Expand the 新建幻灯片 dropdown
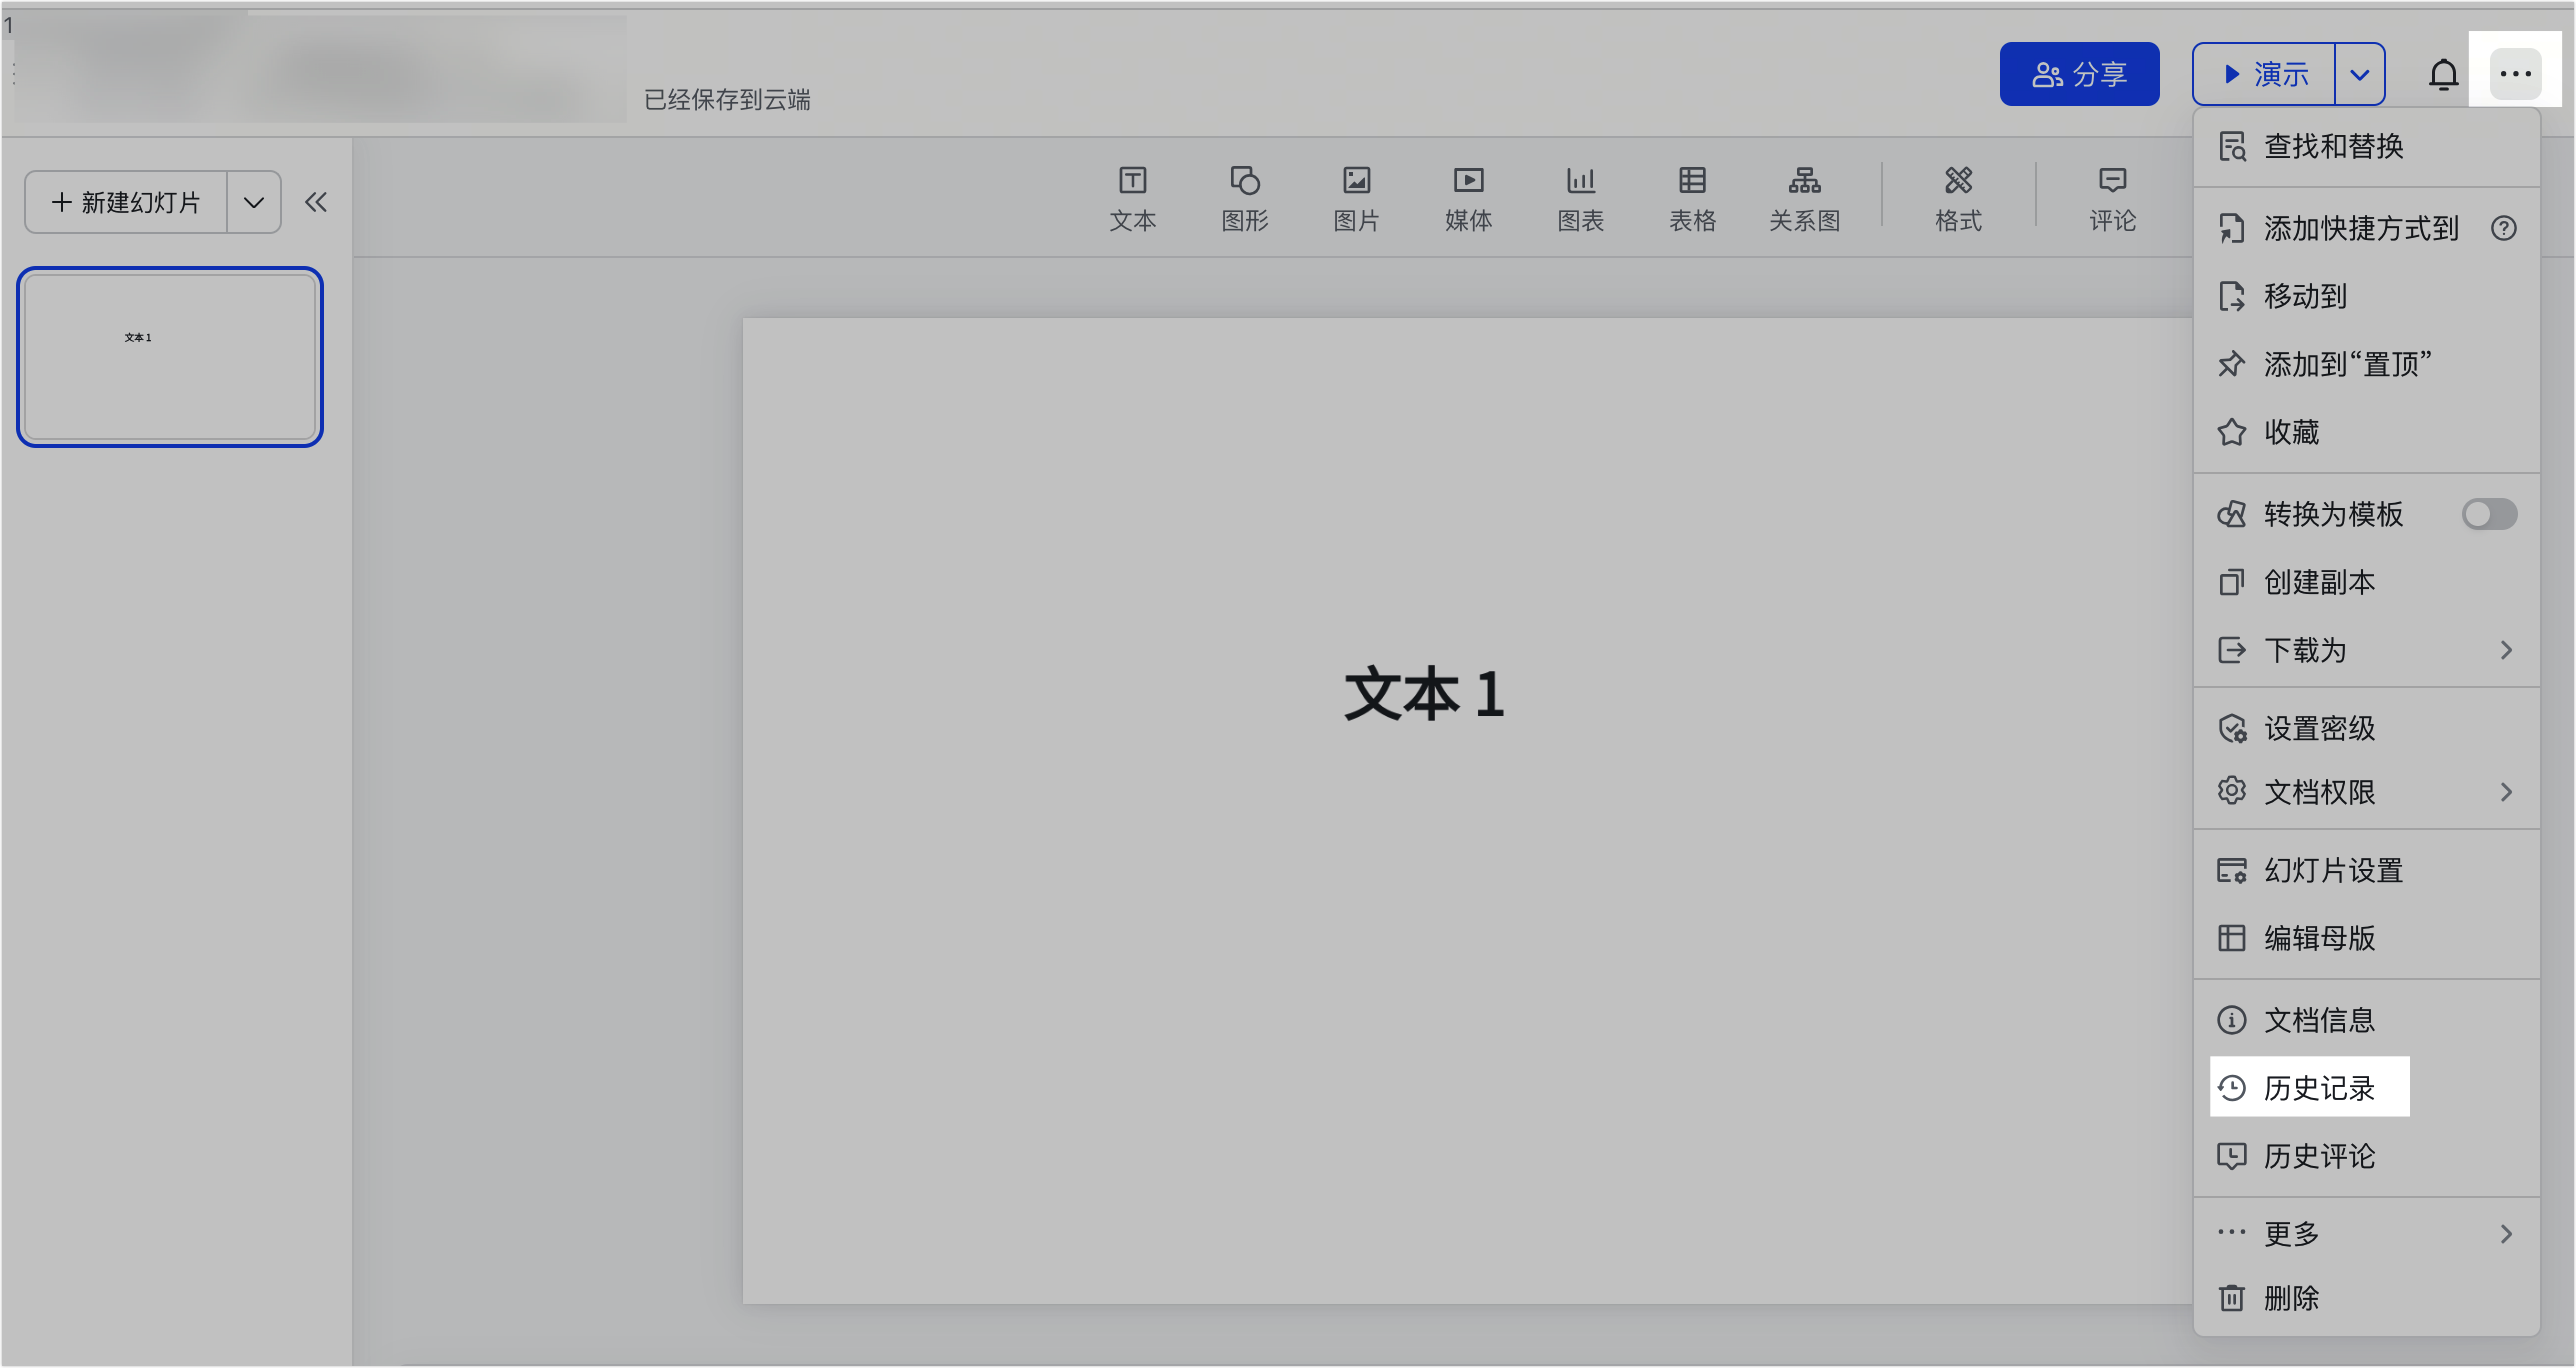The image size is (2576, 1368). coord(253,201)
